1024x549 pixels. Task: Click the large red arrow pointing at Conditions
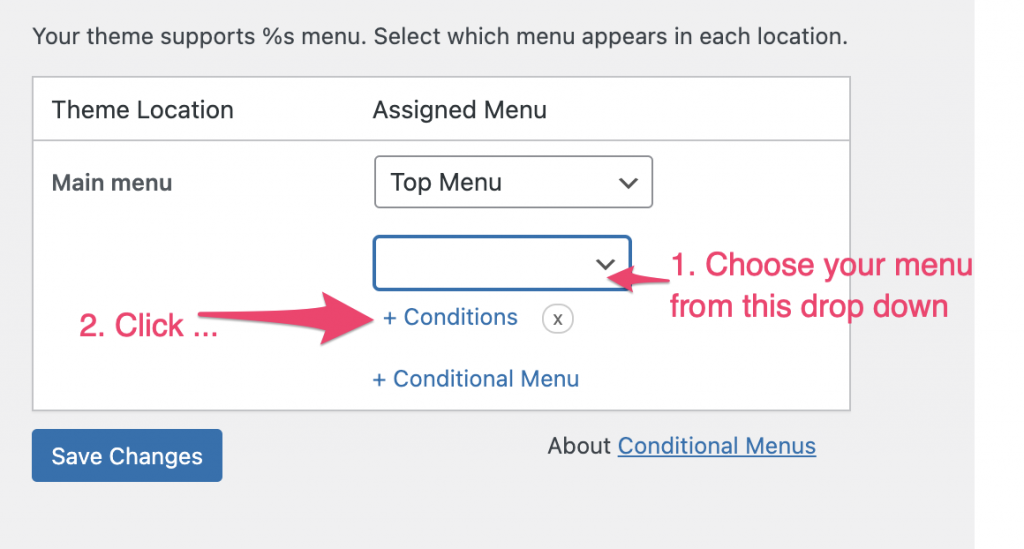pos(285,318)
